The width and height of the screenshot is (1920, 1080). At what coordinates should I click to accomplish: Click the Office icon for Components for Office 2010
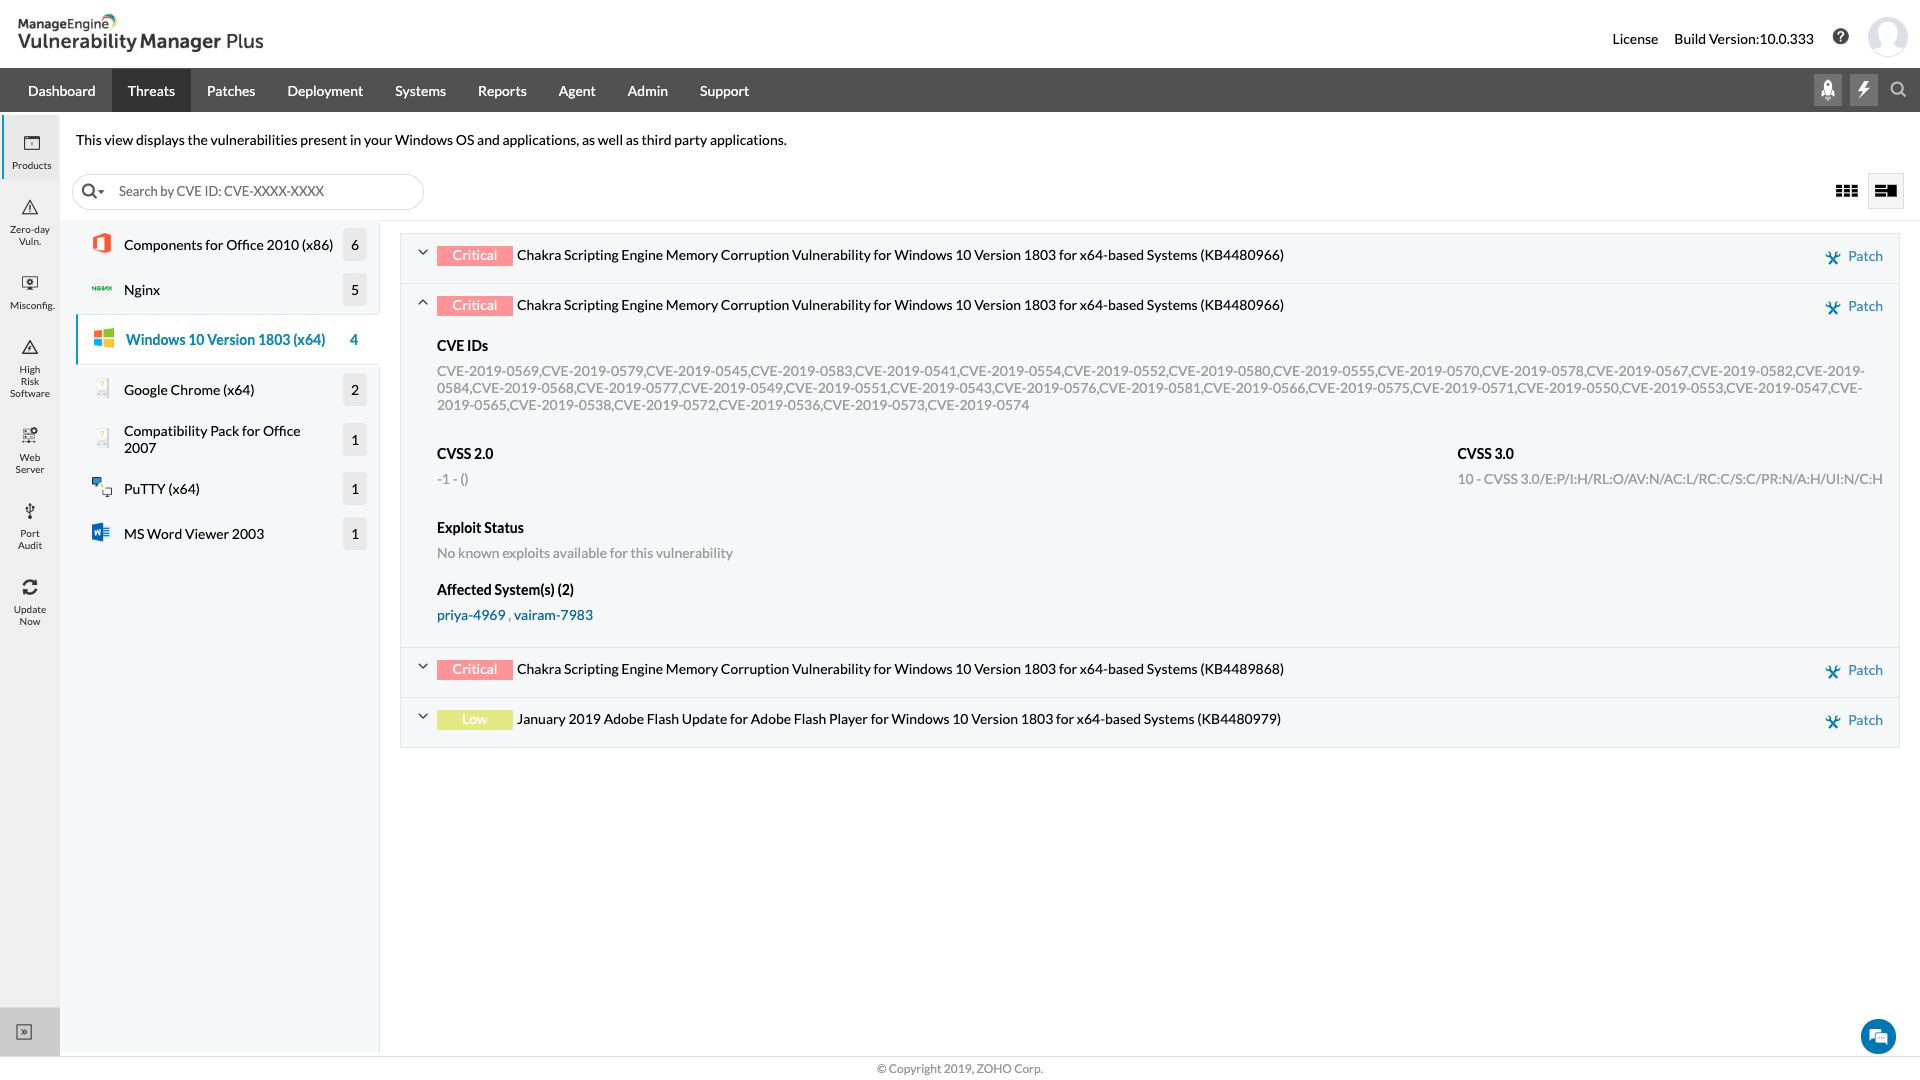coord(102,244)
